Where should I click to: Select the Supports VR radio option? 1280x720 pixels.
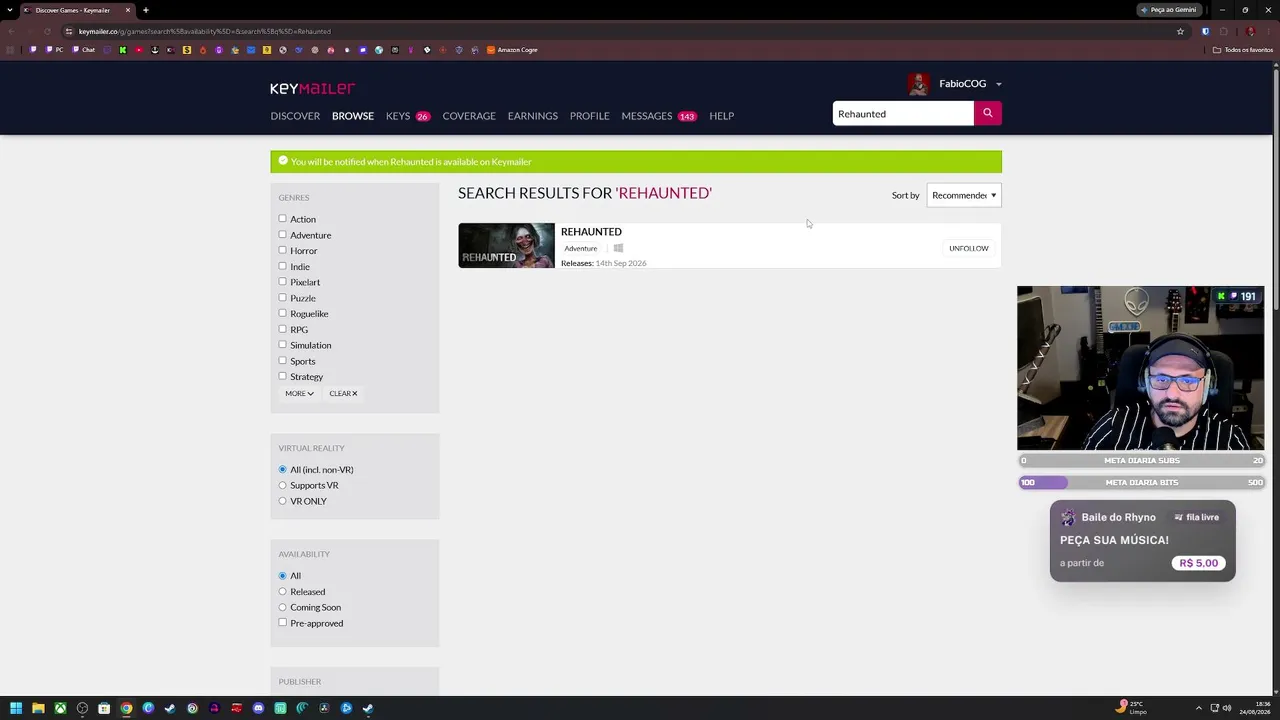pyautogui.click(x=282, y=485)
